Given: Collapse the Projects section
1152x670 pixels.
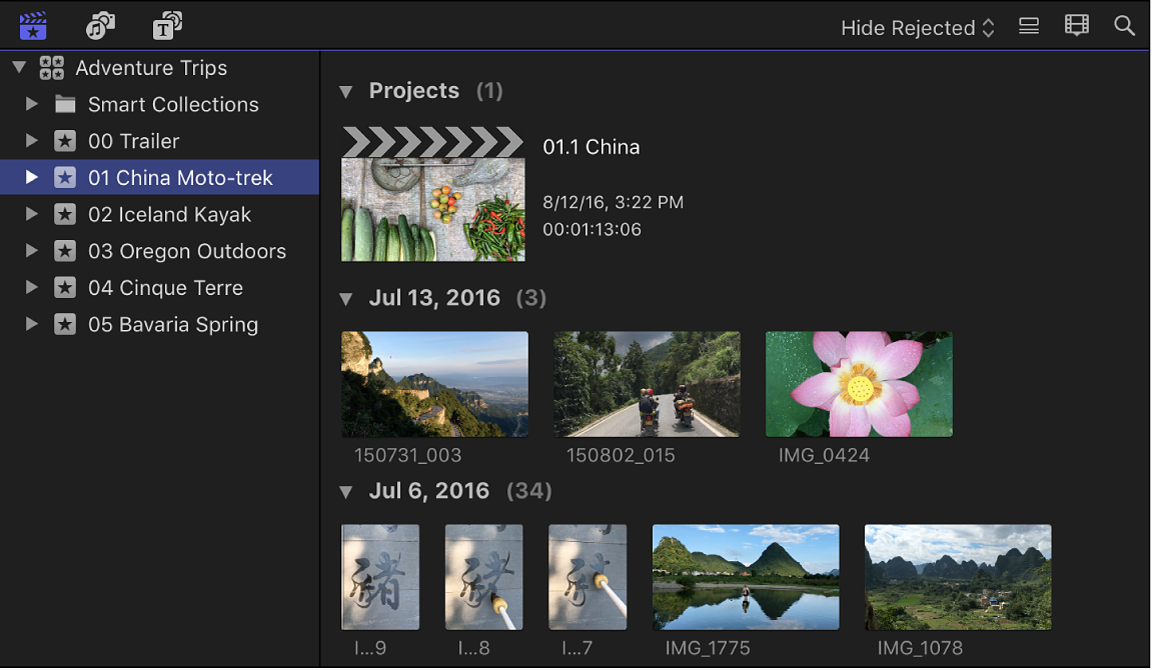Looking at the screenshot, I should 346,92.
